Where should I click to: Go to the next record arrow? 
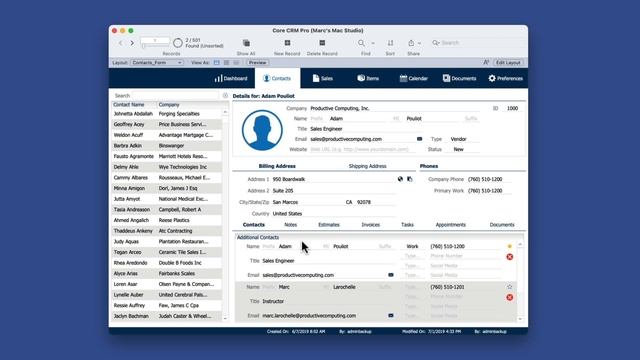coord(132,42)
